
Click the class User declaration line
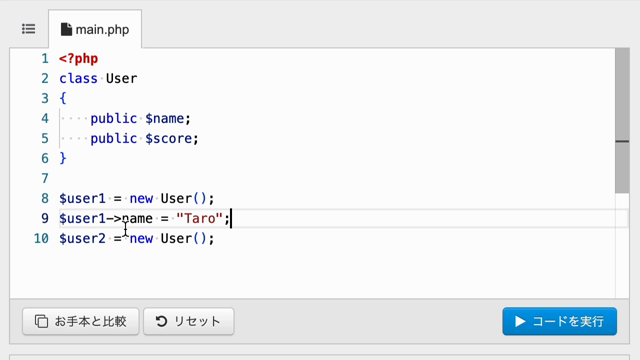click(x=98, y=78)
